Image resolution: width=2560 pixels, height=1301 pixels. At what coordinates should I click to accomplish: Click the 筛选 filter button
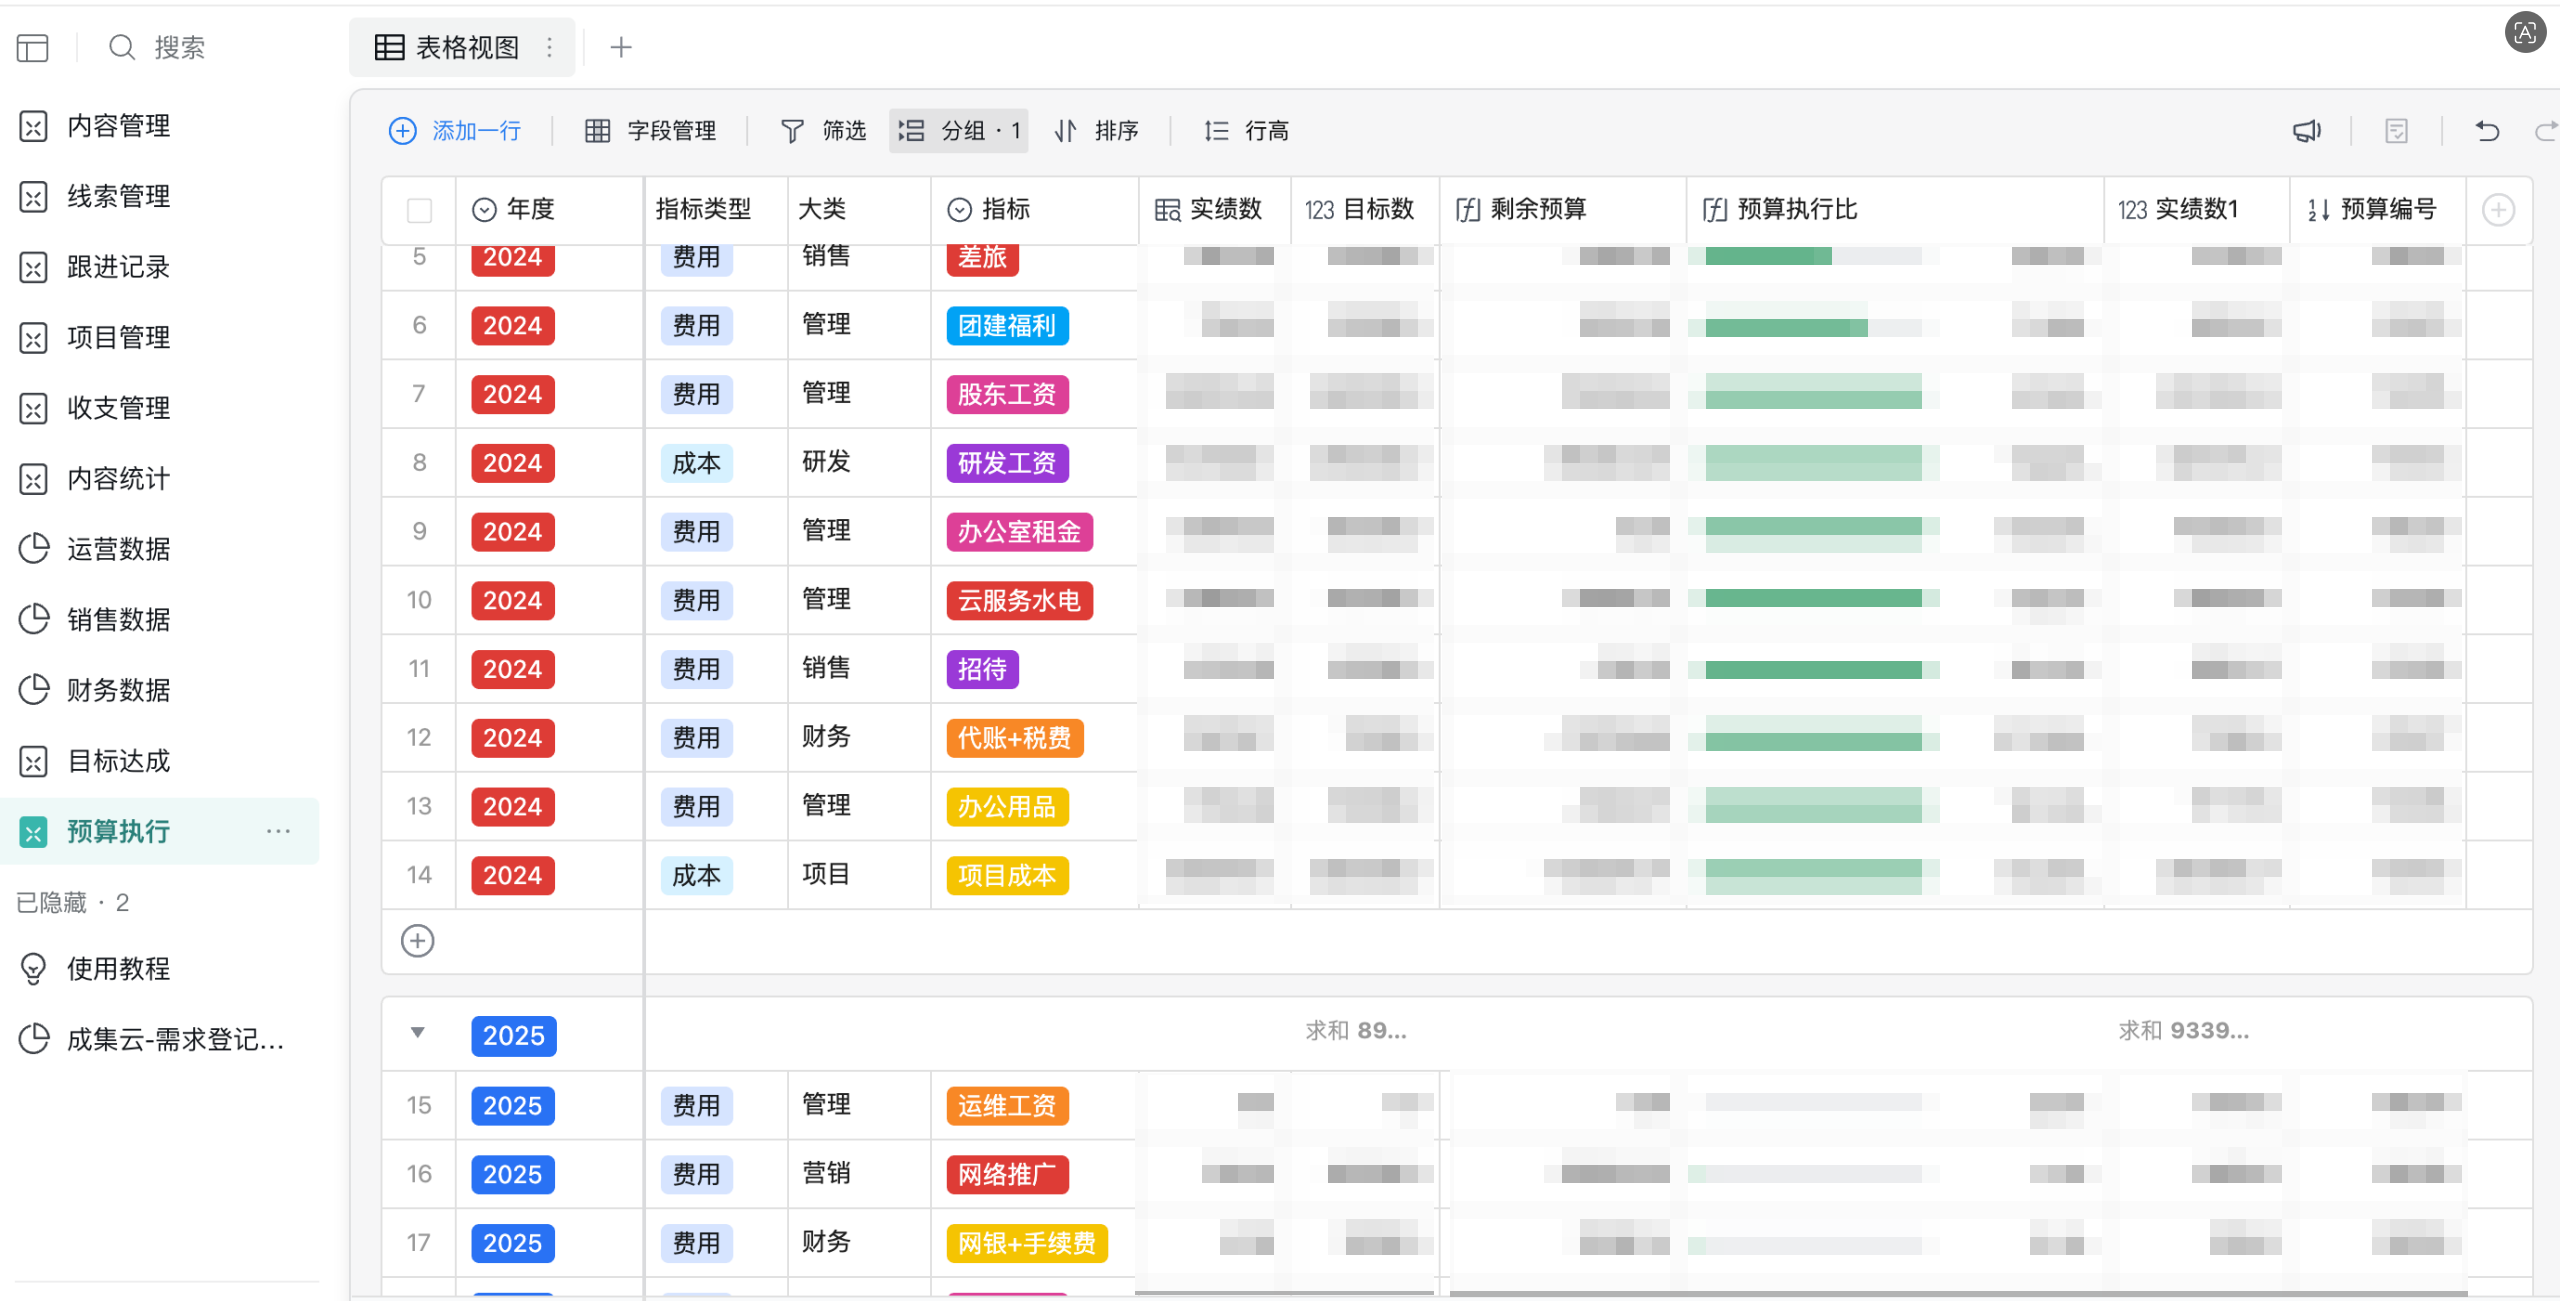pyautogui.click(x=823, y=131)
